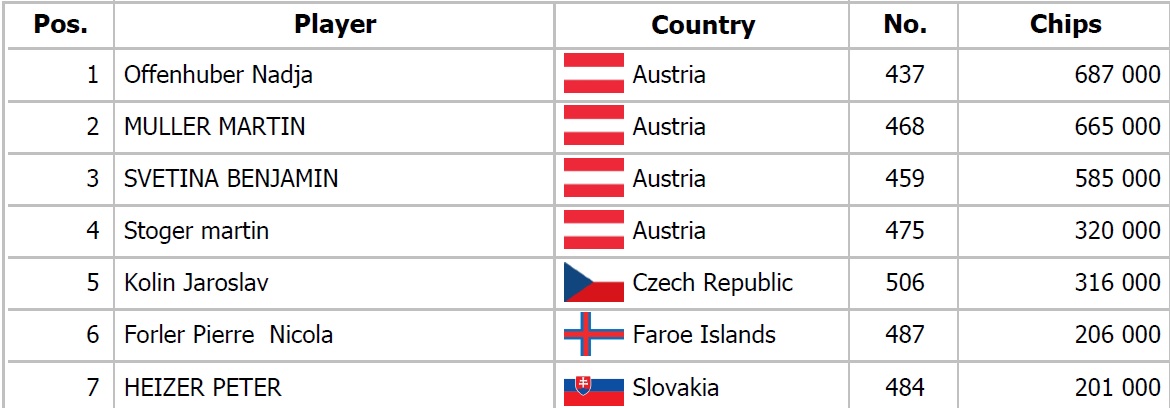Click the Austria flag beside Stoger martin
Image resolution: width=1170 pixels, height=408 pixels.
tap(594, 231)
